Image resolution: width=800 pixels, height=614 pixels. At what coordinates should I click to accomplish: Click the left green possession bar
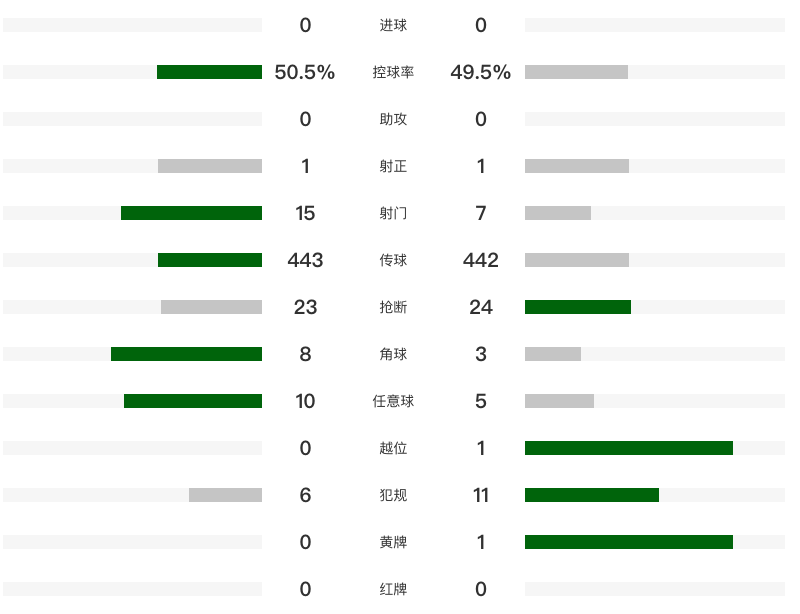[209, 72]
